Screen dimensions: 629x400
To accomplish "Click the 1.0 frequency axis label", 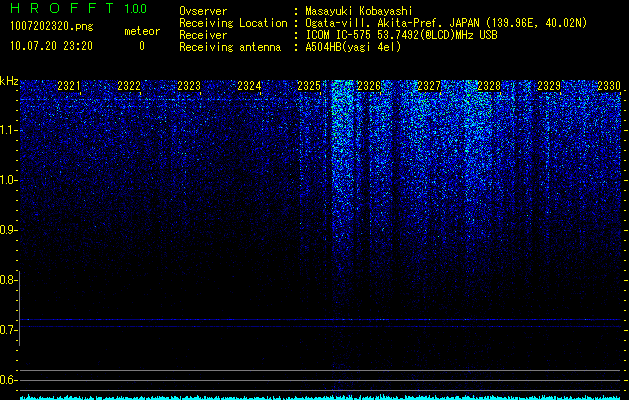I will tap(8, 180).
